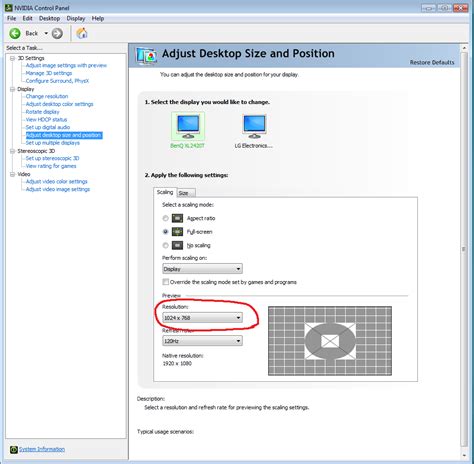Click the Home icon in toolbar
Viewport: 474px width, 464px height.
[82, 33]
